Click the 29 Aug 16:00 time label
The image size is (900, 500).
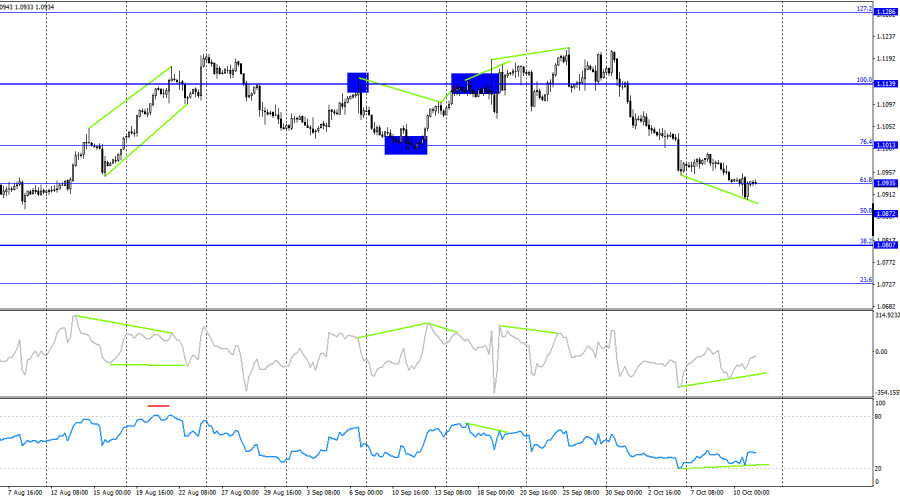[x=283, y=493]
